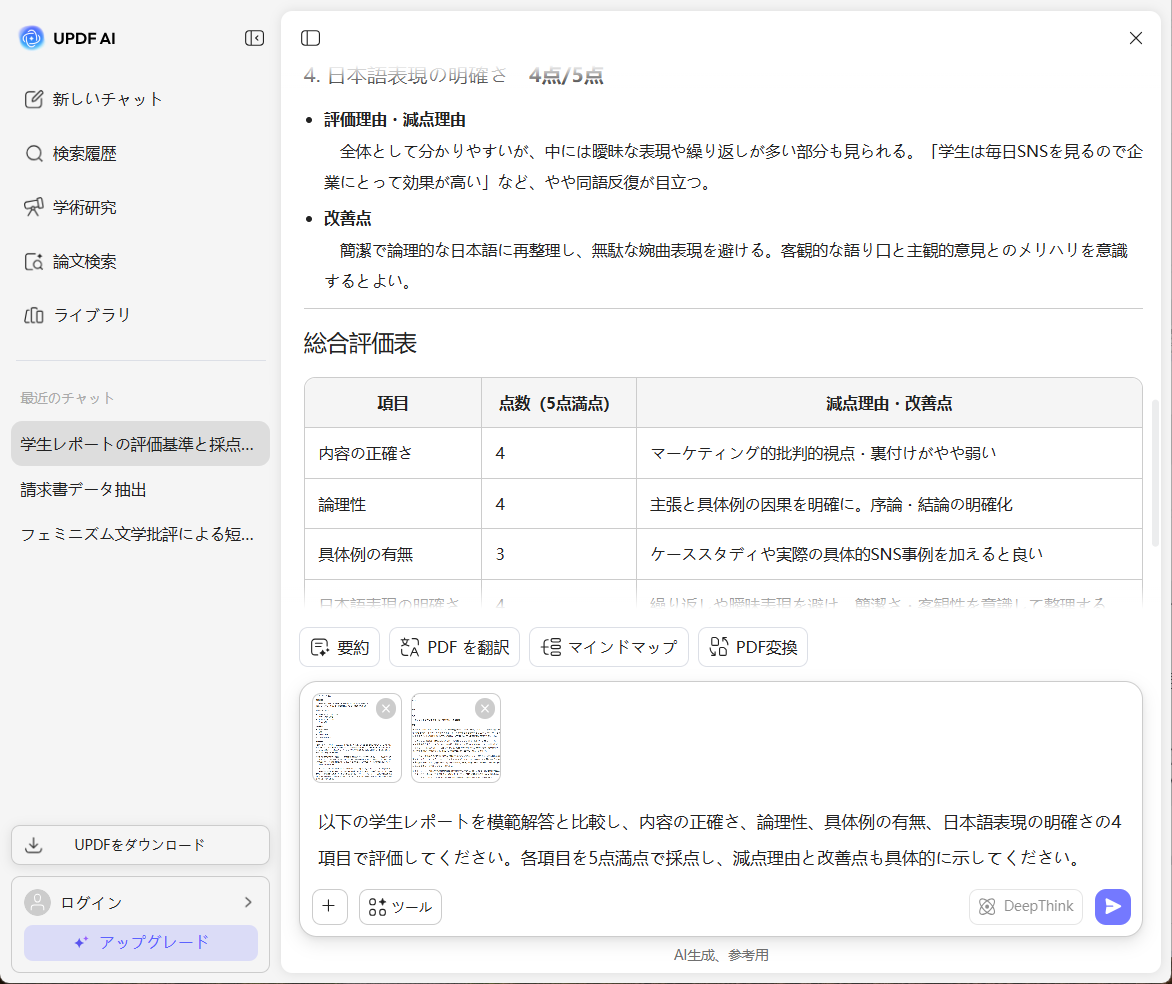Viewport: 1172px width, 984px height.
Task: Click the UPDF AI logo icon
Action: (x=31, y=37)
